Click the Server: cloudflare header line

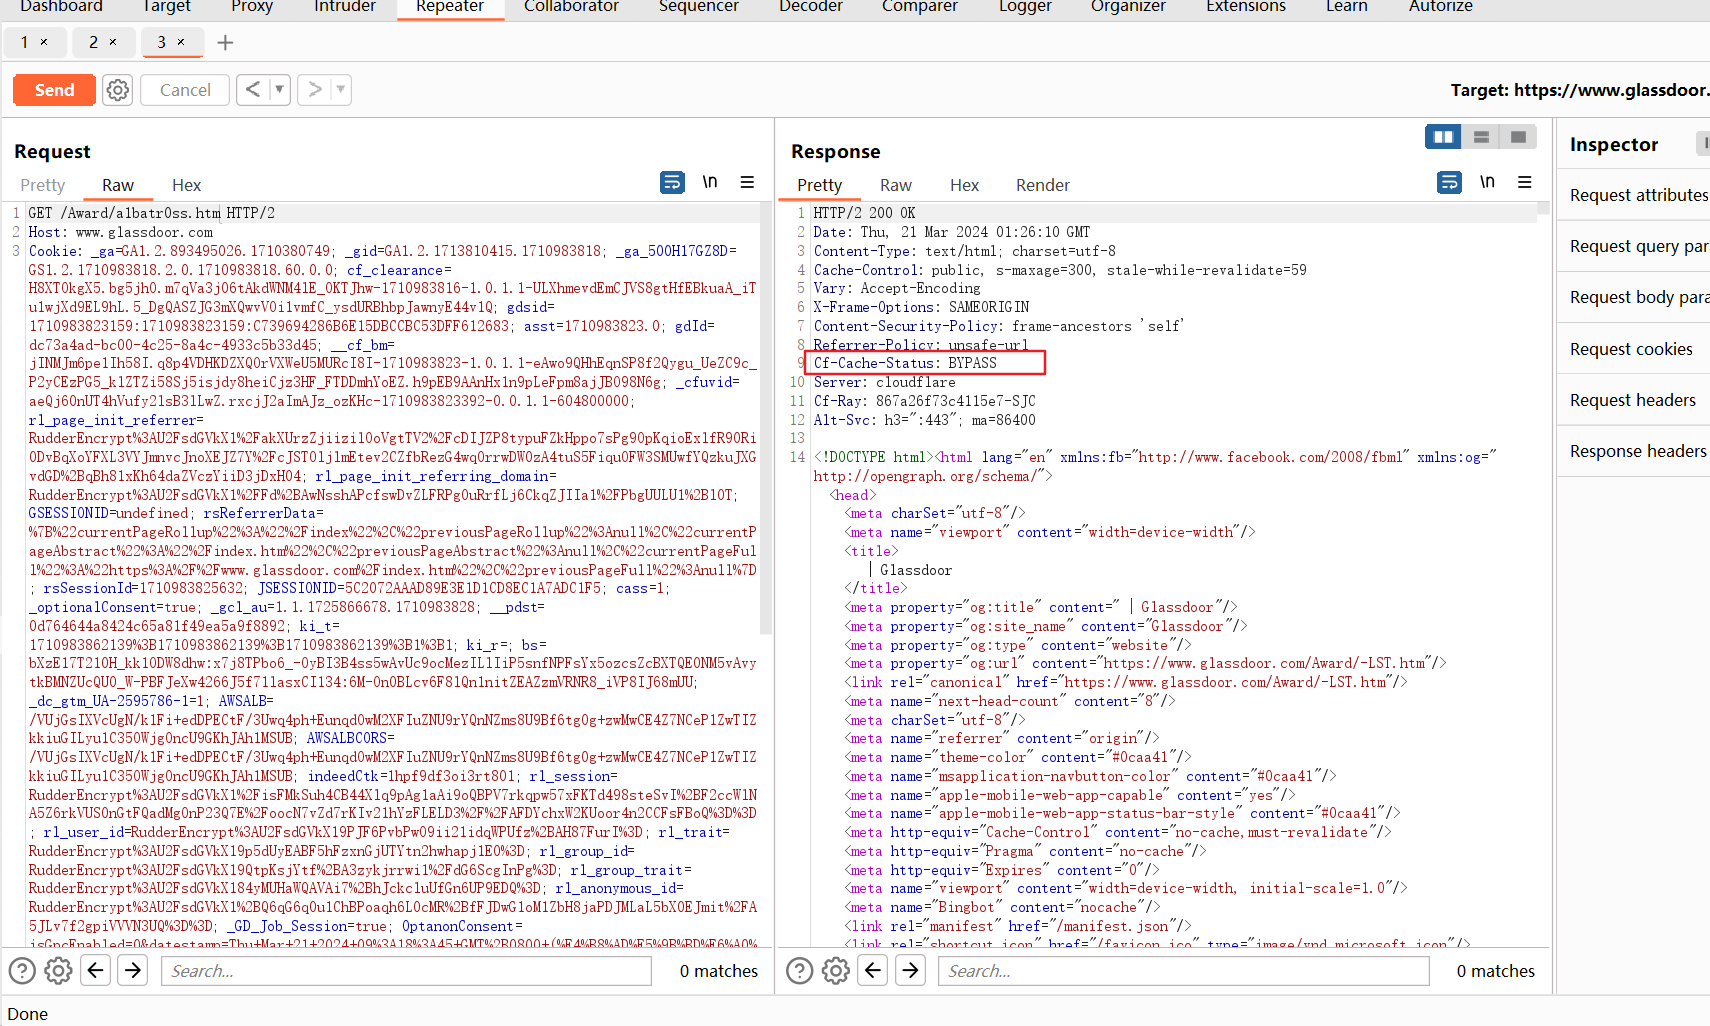point(884,382)
